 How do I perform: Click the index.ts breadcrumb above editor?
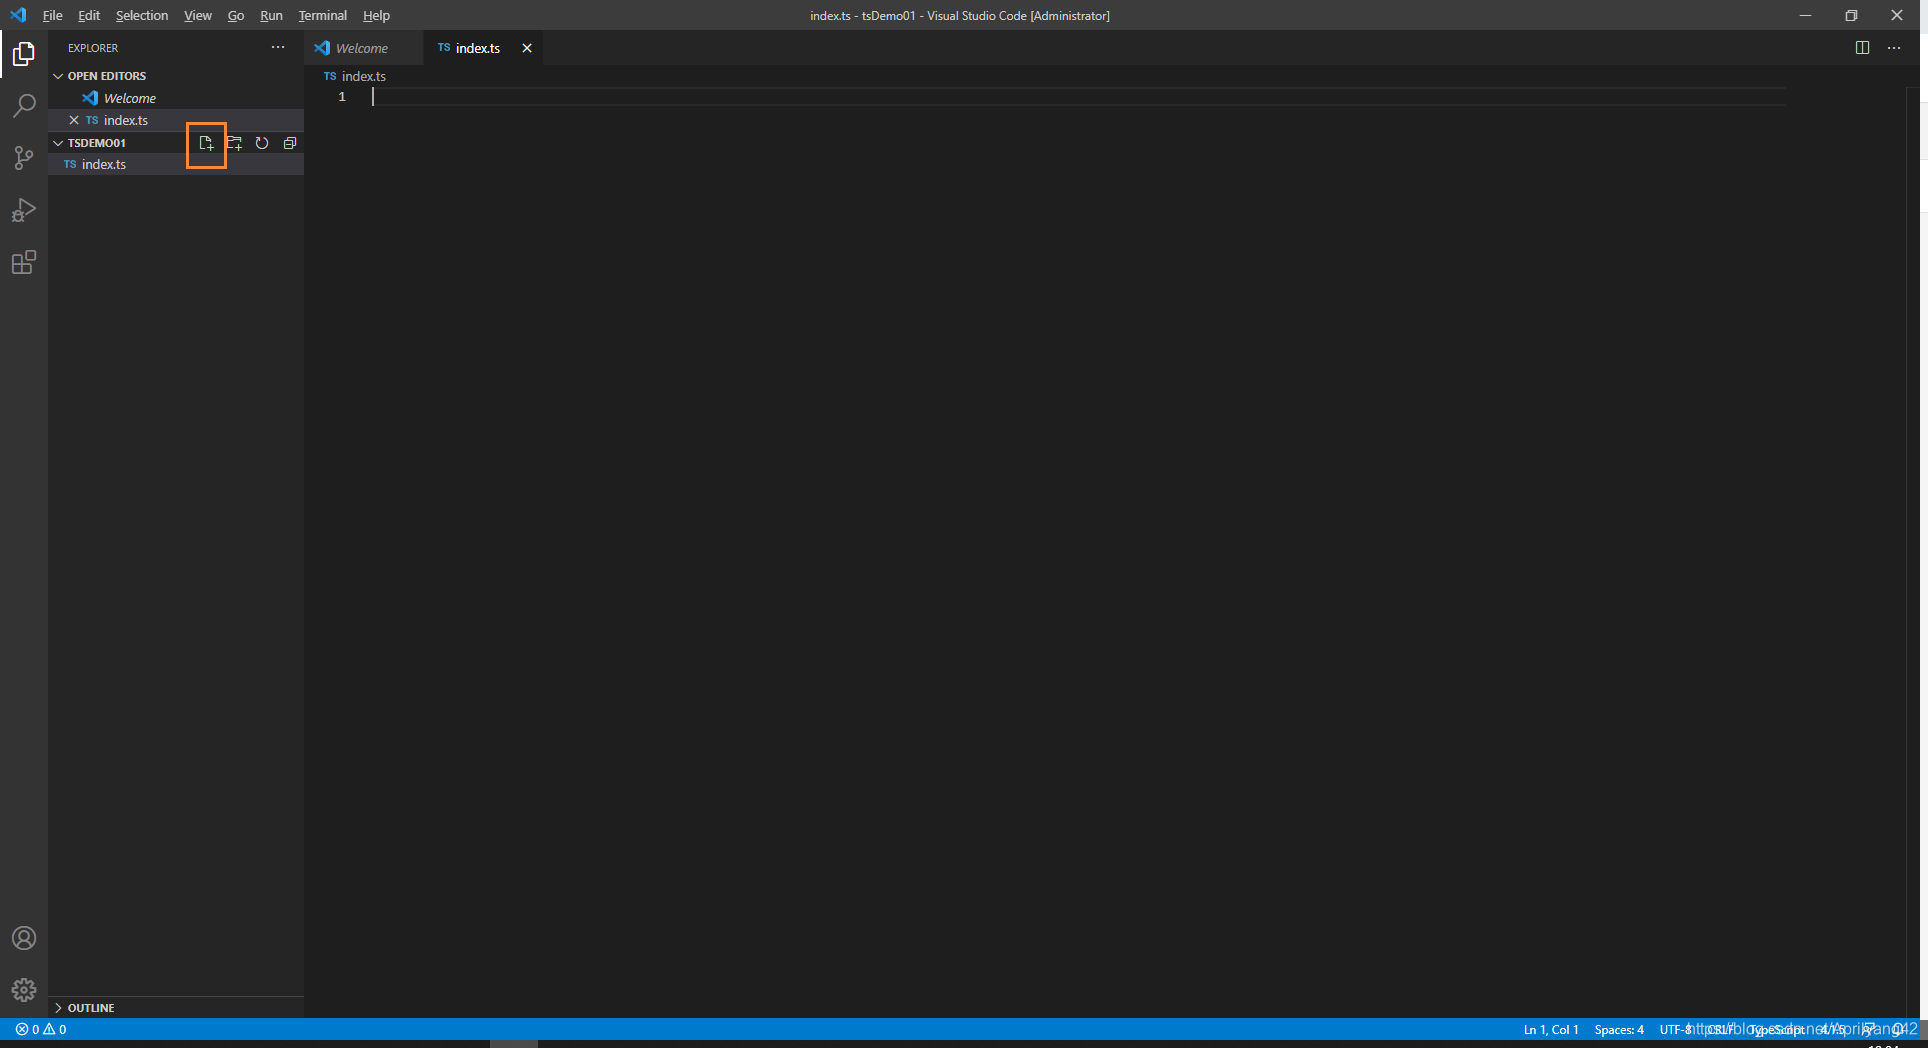click(x=355, y=76)
